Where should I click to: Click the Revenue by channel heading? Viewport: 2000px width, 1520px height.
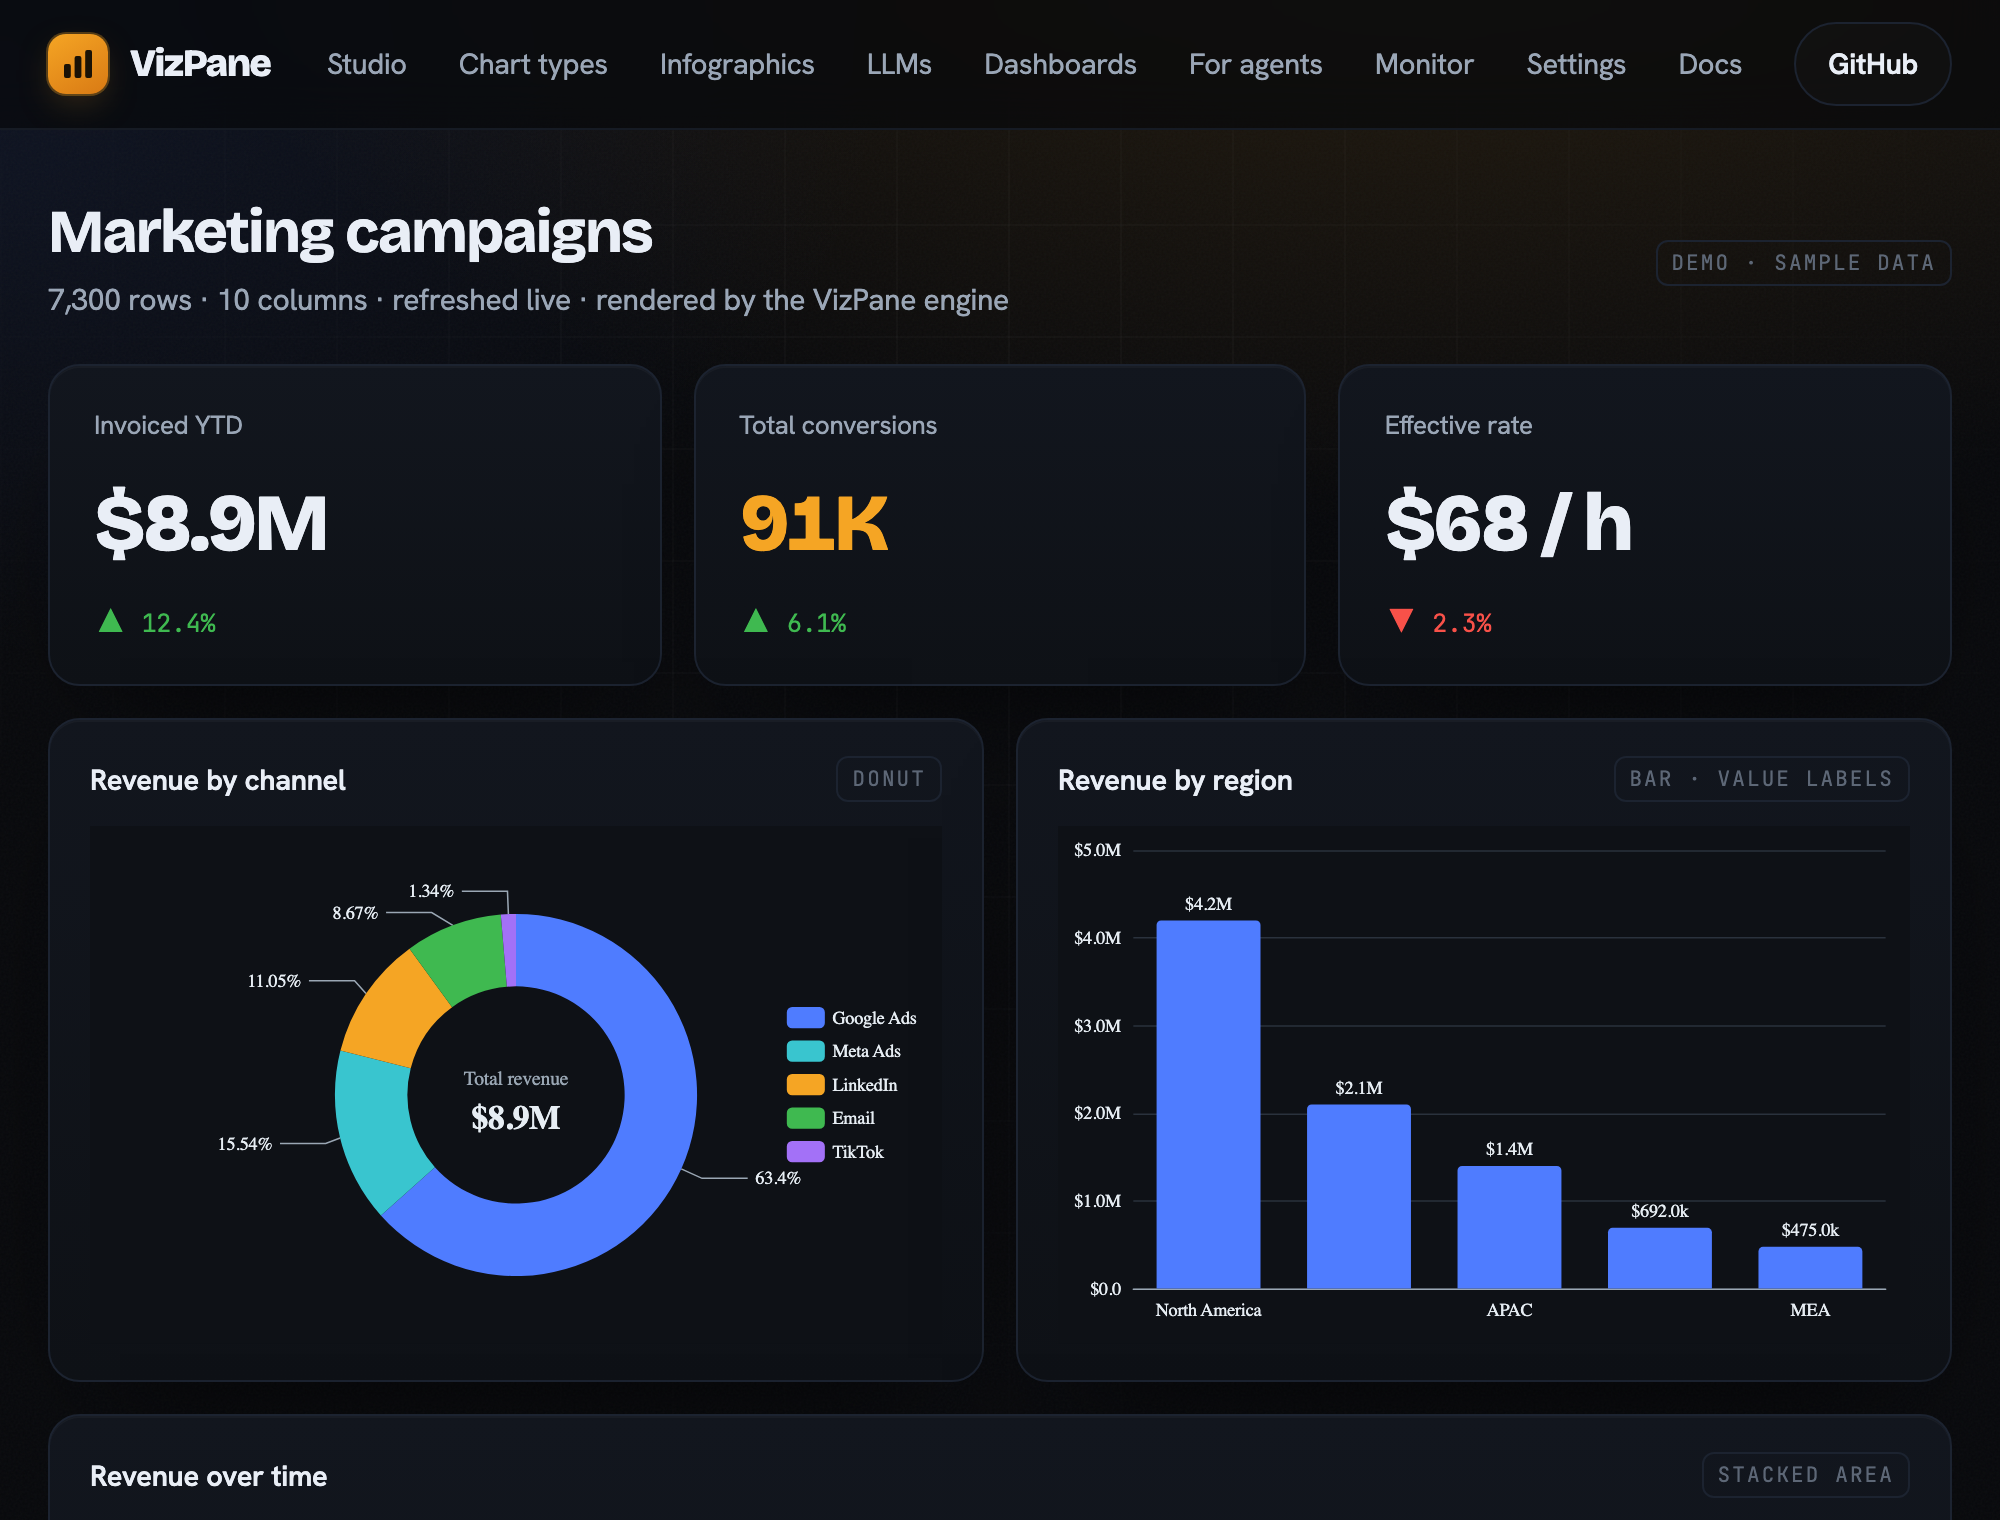point(218,780)
